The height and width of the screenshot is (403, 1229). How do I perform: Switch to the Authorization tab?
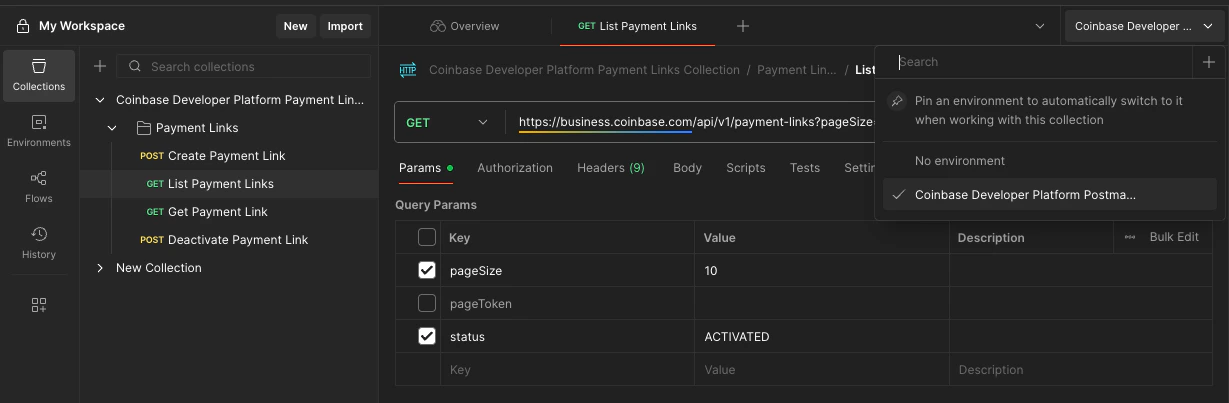click(x=515, y=168)
